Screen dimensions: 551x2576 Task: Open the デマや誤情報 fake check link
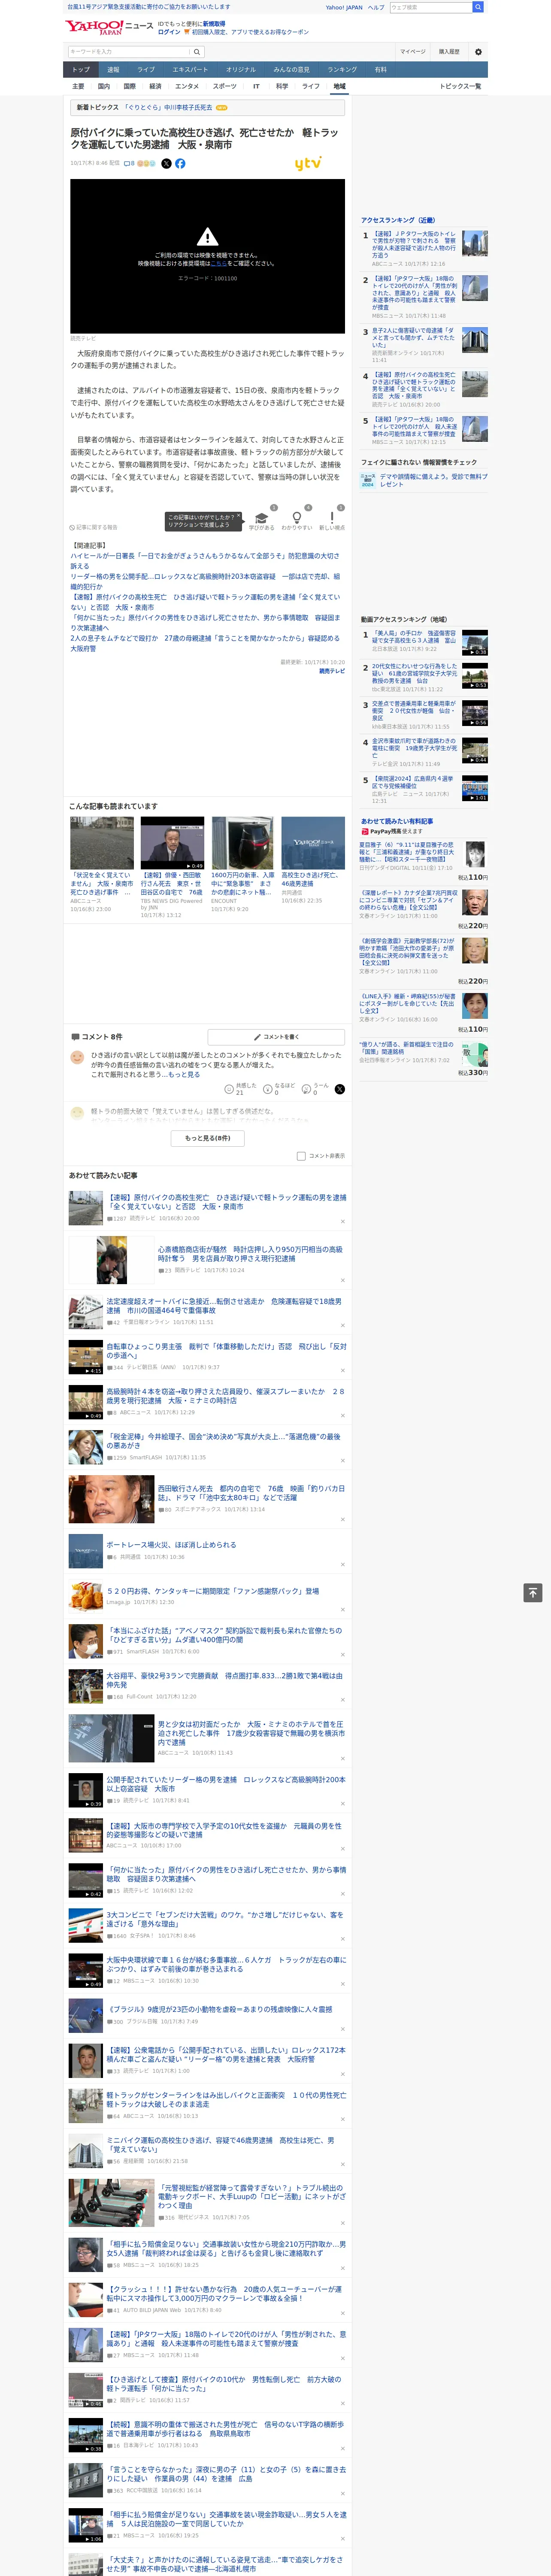point(434,481)
